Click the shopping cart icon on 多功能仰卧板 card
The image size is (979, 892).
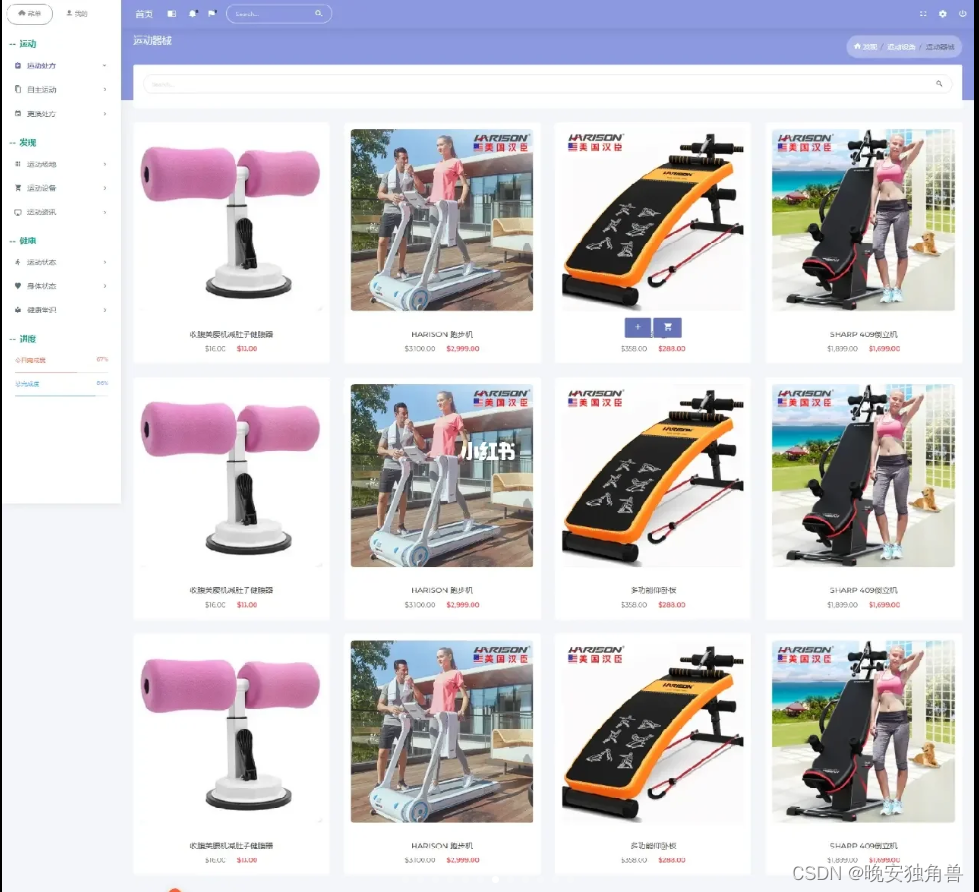(x=666, y=327)
